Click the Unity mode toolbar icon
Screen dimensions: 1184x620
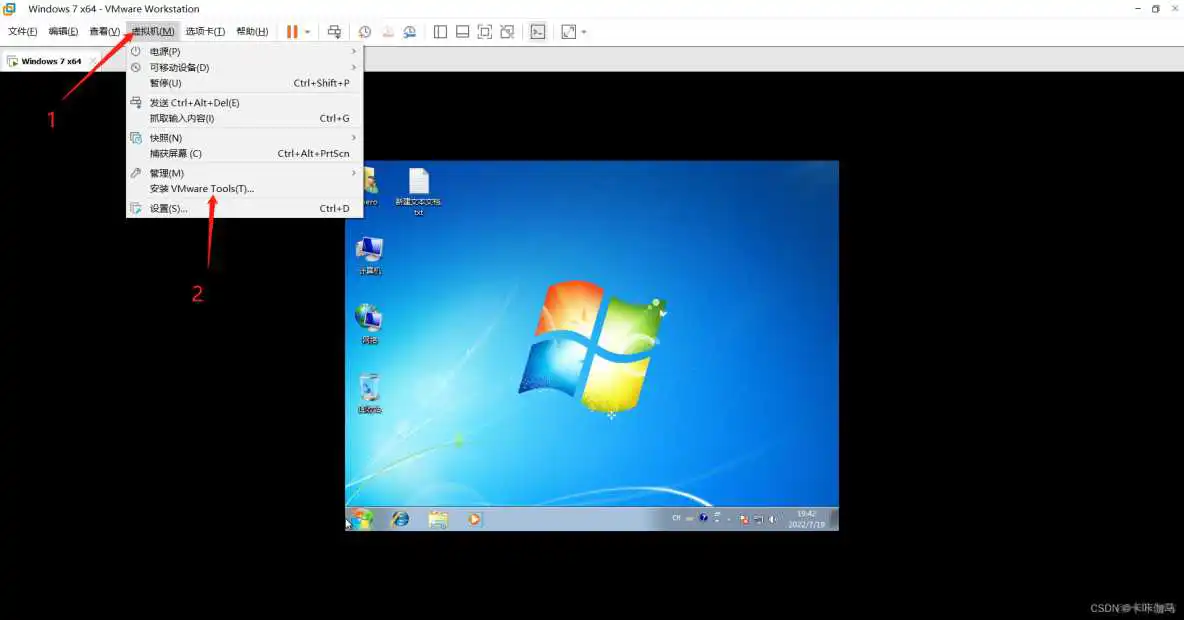pyautogui.click(x=507, y=31)
